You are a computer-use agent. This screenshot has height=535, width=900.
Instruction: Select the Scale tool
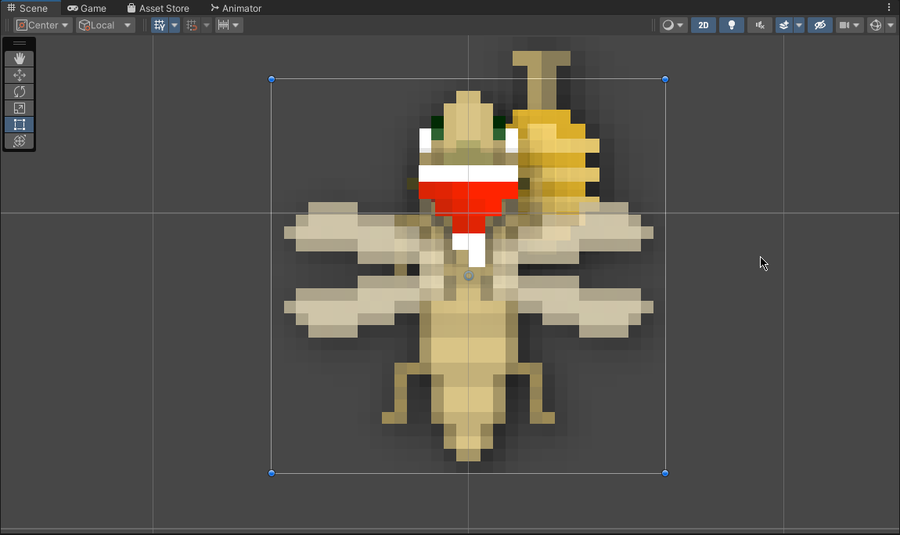[x=19, y=108]
